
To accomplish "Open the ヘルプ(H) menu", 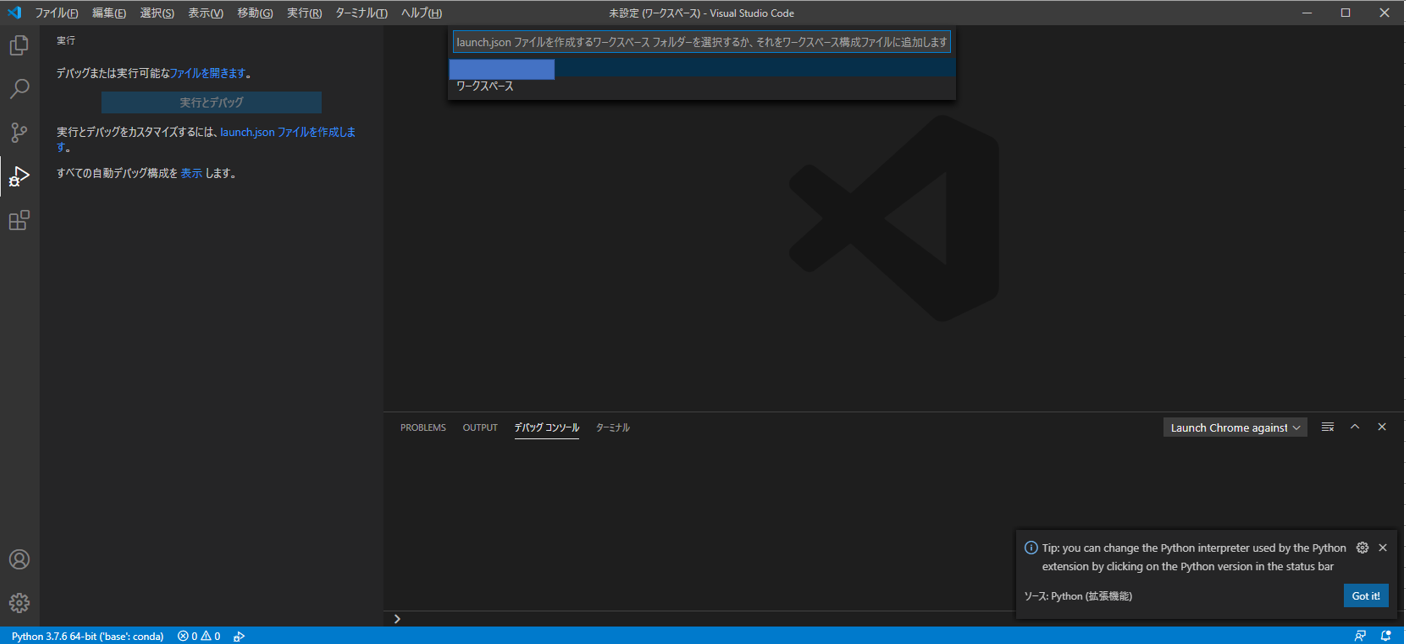I will click(421, 13).
